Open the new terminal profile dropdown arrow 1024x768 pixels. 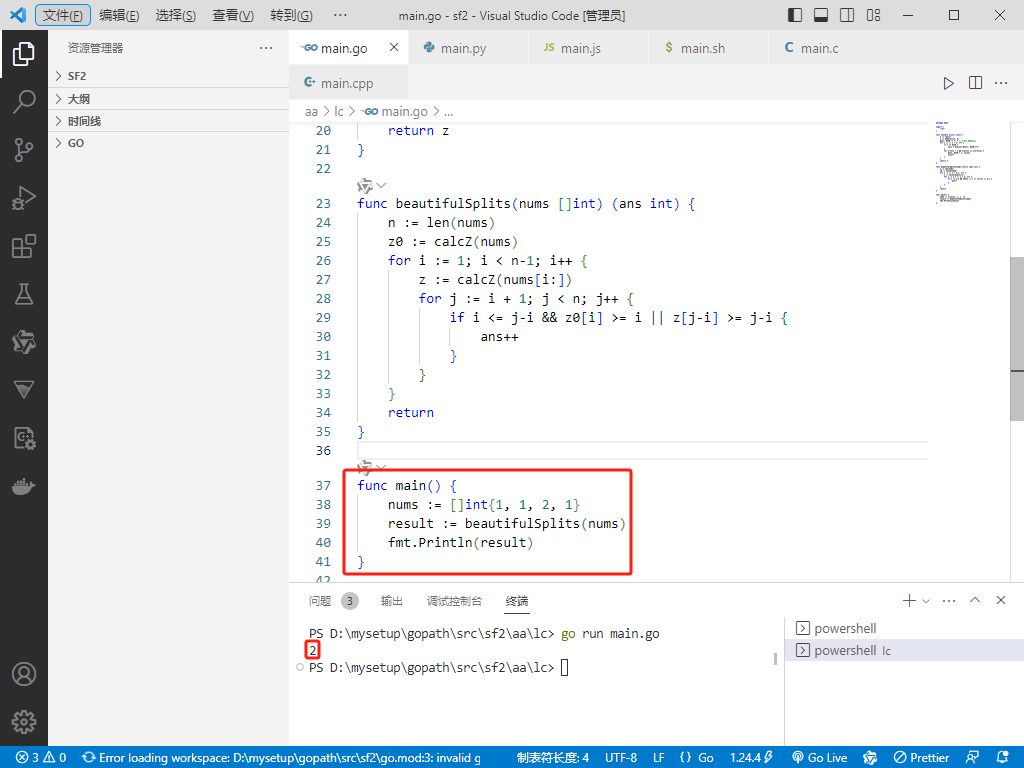pyautogui.click(x=926, y=601)
